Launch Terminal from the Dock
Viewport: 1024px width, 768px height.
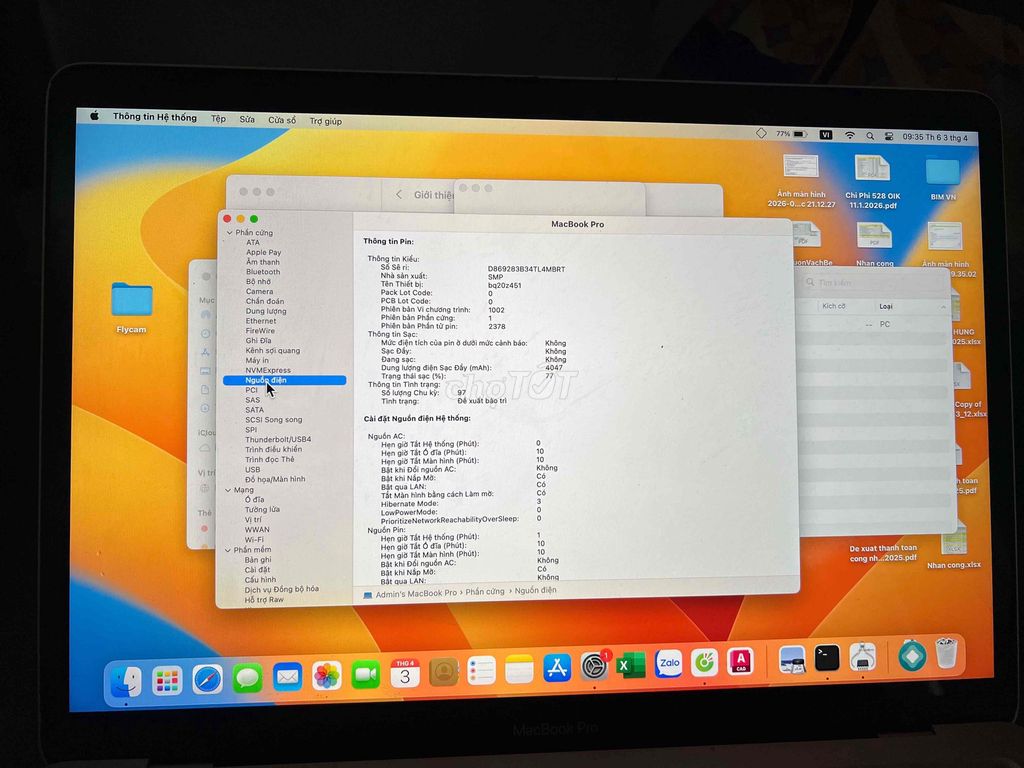(x=827, y=661)
